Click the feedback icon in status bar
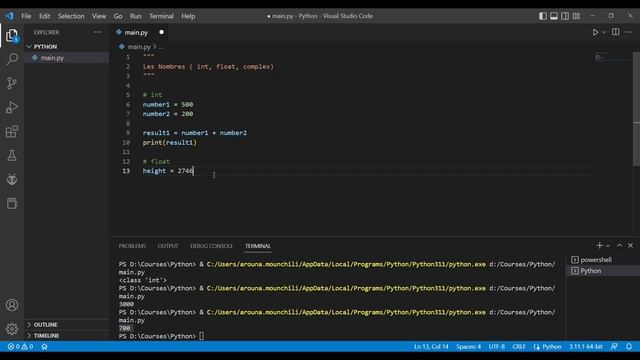The height and width of the screenshot is (360, 640). point(614,347)
